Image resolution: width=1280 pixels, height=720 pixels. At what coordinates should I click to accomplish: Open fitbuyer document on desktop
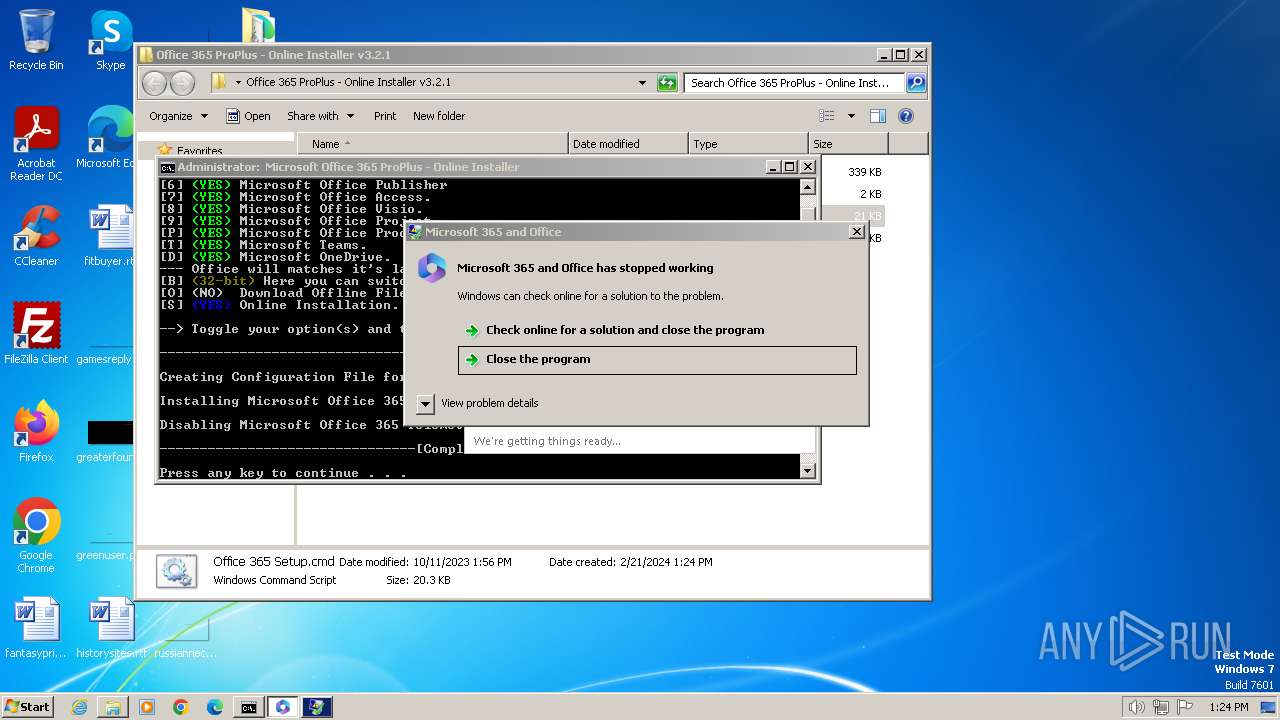[109, 236]
